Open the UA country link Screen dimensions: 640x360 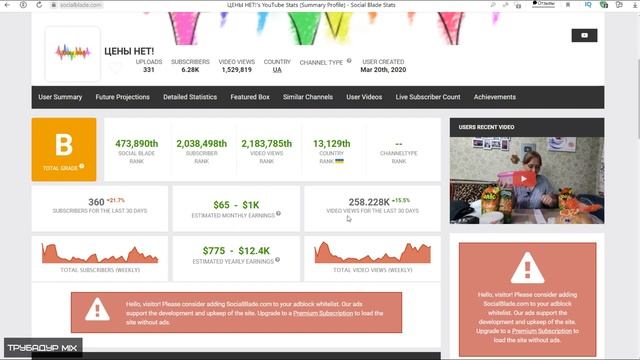[277, 70]
